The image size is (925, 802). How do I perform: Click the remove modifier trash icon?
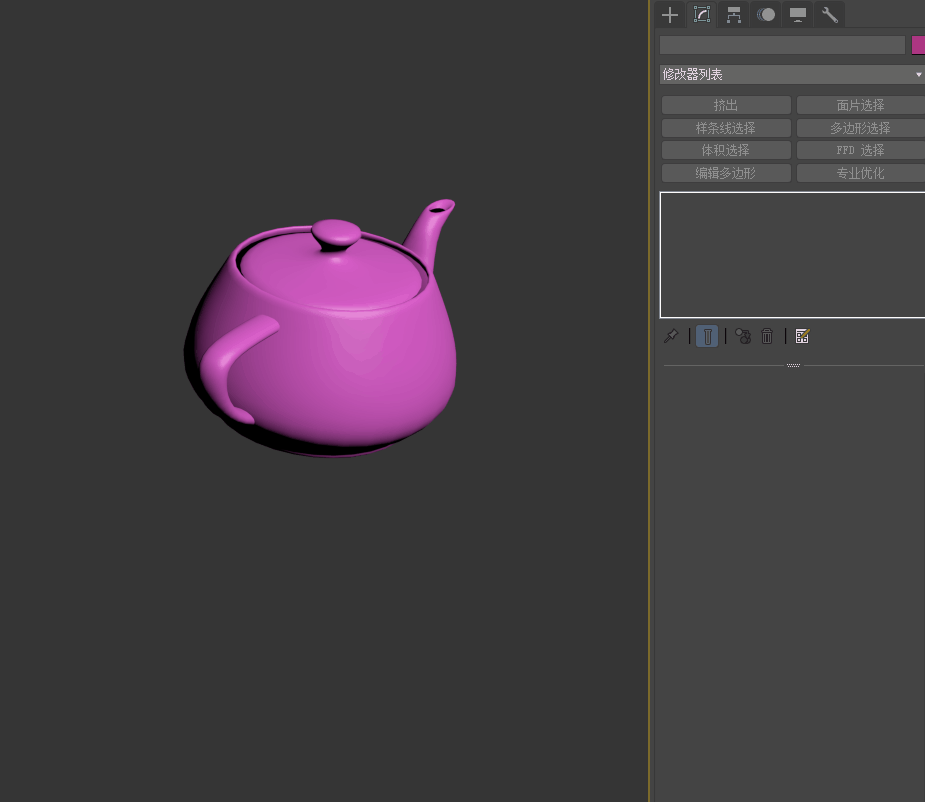(x=767, y=336)
